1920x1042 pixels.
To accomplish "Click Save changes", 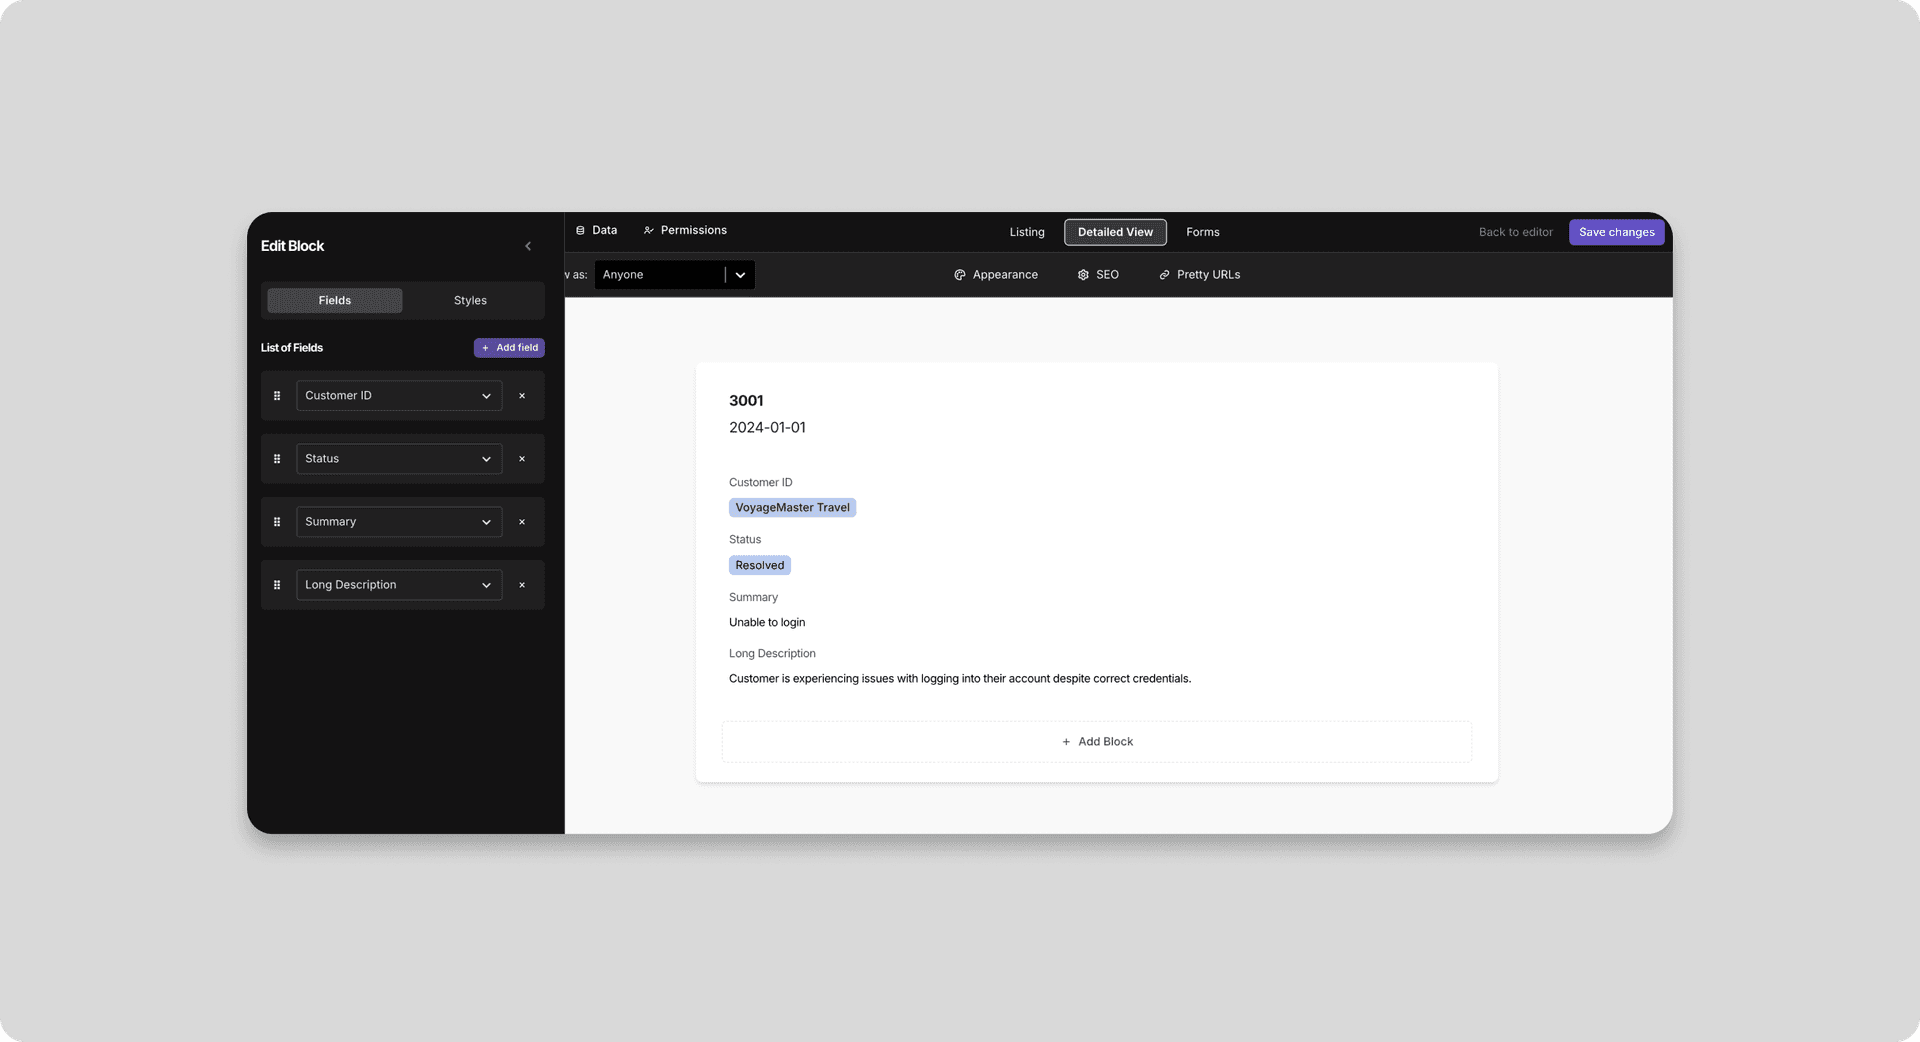I will pyautogui.click(x=1617, y=232).
